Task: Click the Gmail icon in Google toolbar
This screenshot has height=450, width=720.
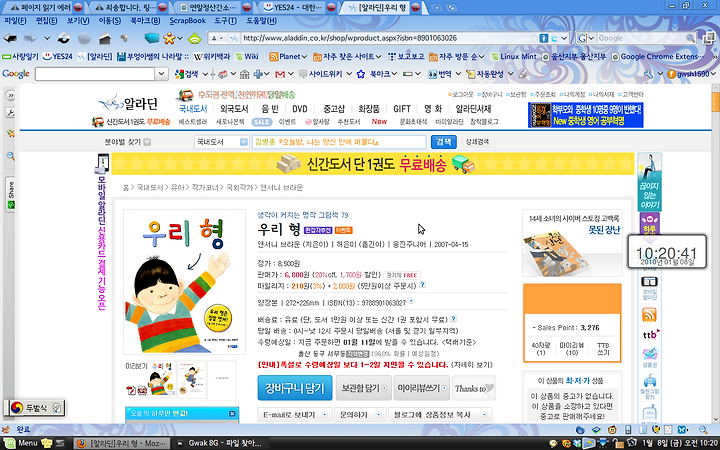Action: click(x=280, y=74)
